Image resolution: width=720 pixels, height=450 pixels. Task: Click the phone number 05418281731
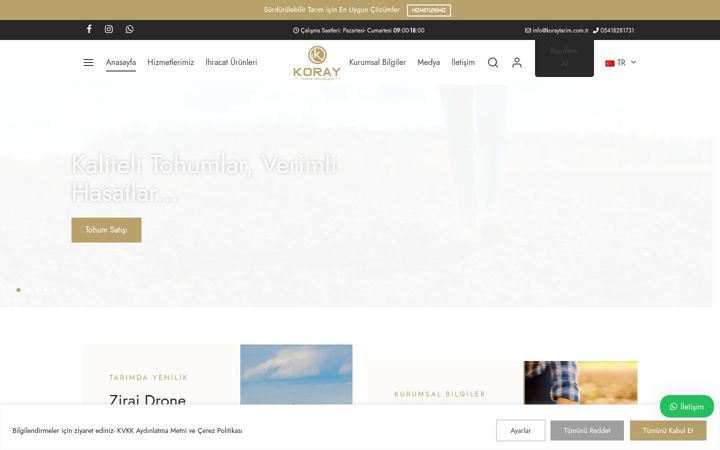(613, 30)
